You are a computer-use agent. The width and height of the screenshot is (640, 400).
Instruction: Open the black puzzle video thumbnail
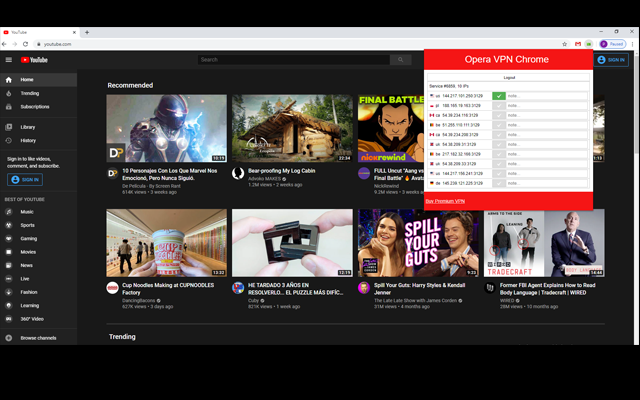(x=292, y=243)
